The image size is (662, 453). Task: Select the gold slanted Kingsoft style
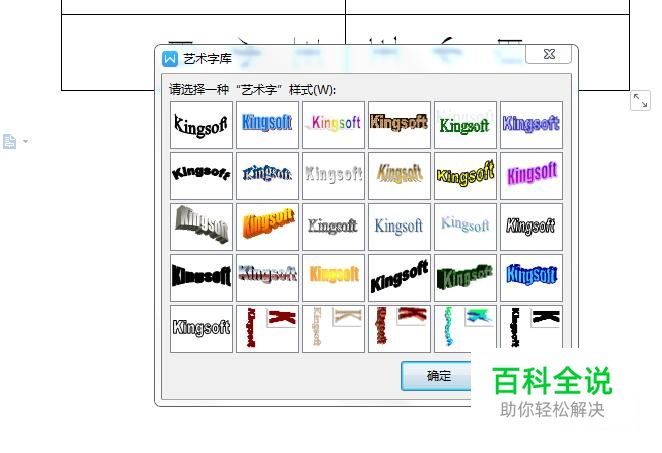(x=399, y=176)
